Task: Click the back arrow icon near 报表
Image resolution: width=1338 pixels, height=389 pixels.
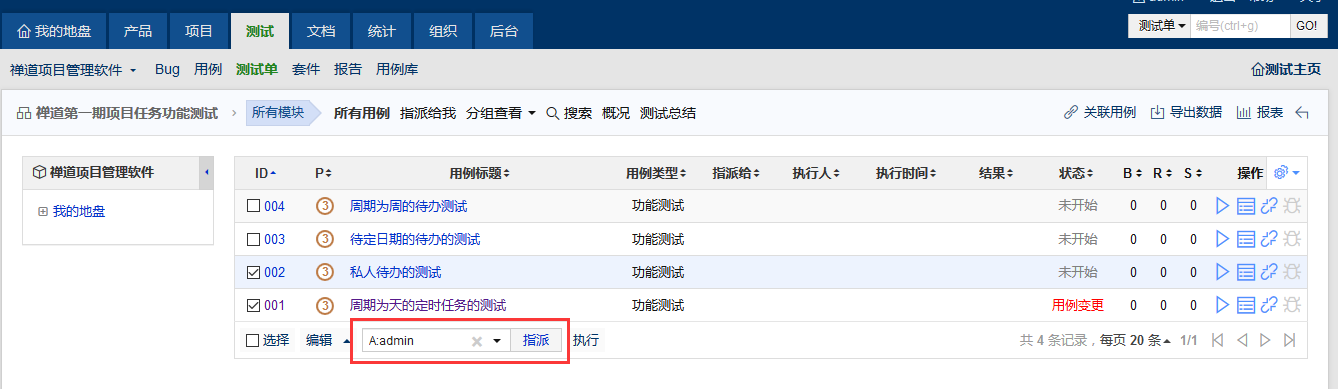Action: pos(1302,113)
